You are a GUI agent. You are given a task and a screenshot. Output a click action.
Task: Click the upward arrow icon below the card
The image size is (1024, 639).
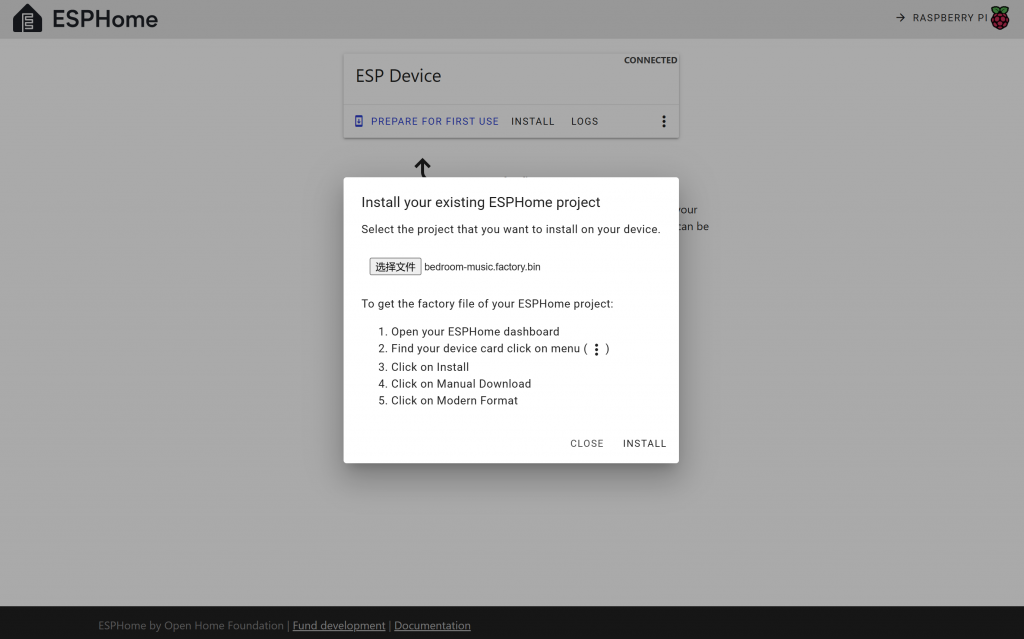coord(422,167)
